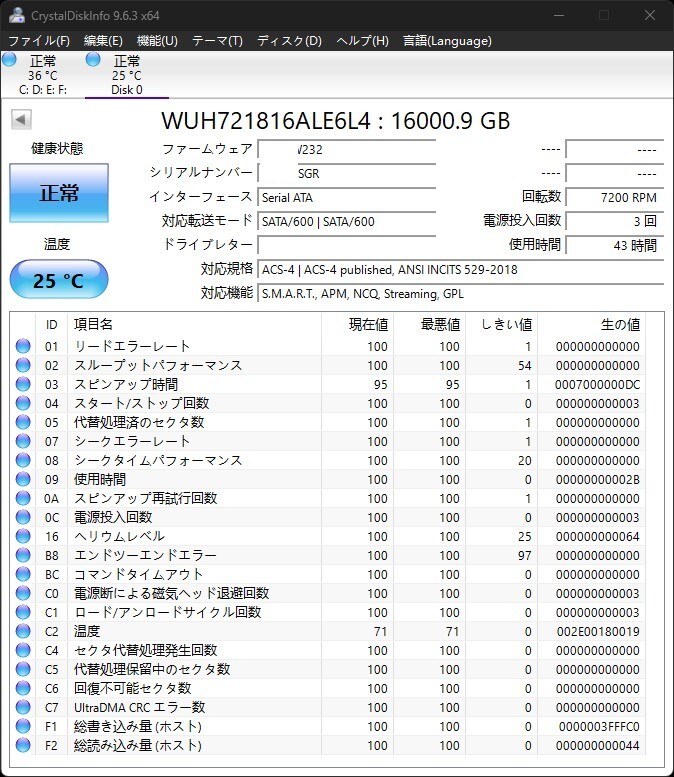674x777 pixels.
Task: Click the previous disk arrow button
Action: click(x=21, y=119)
